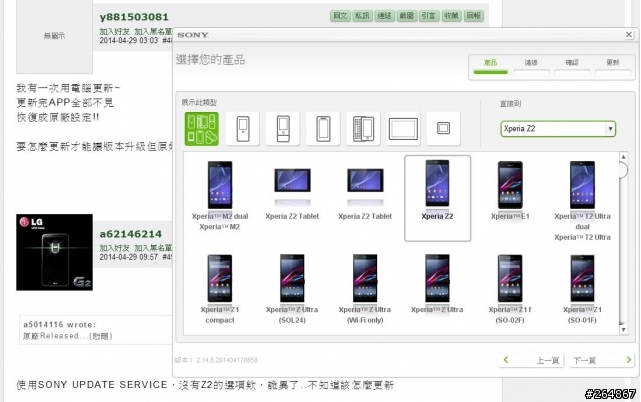641x402 pixels.
Task: Switch to the 產品 step tab
Action: tap(491, 66)
